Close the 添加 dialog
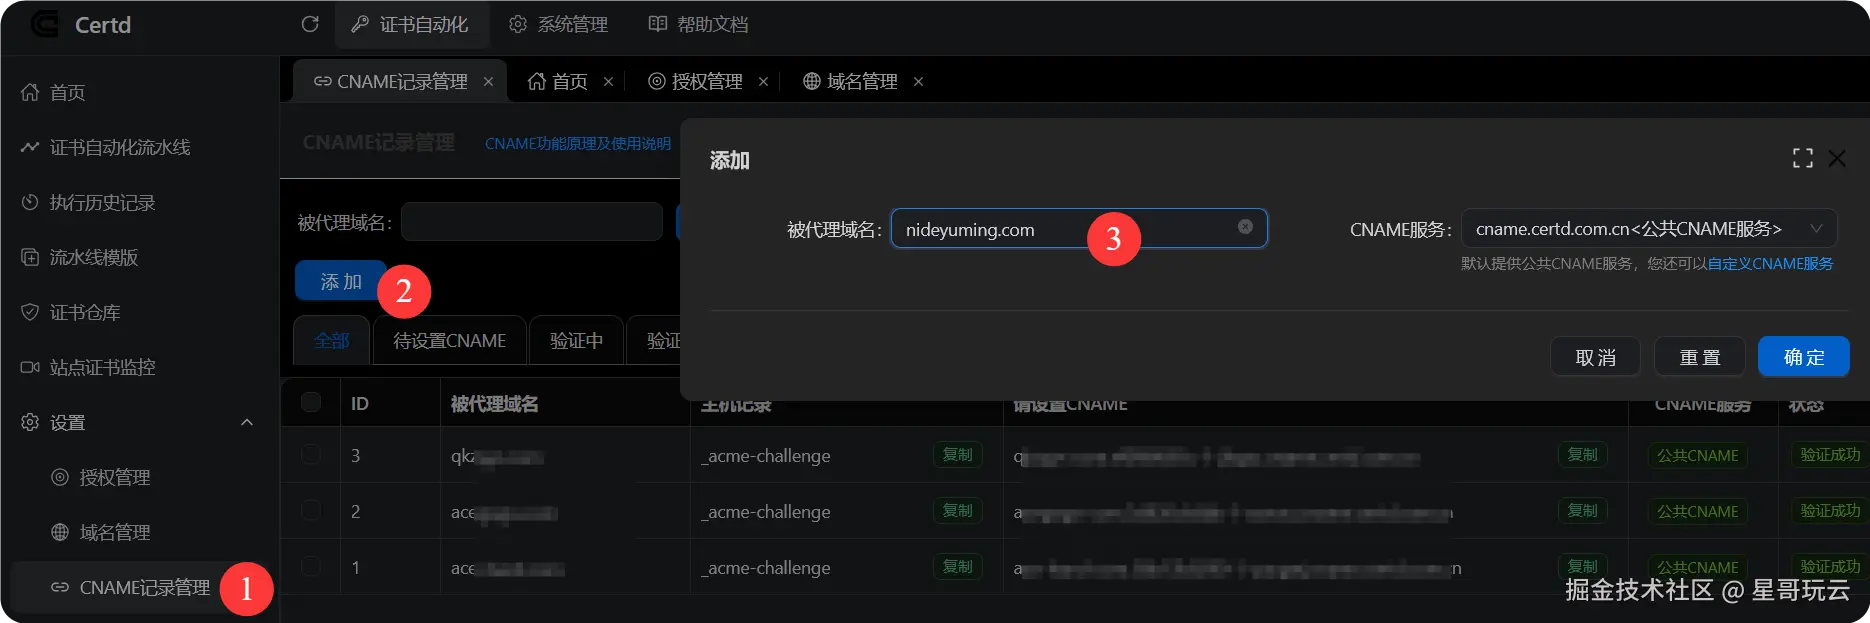This screenshot has height=623, width=1870. click(x=1837, y=158)
